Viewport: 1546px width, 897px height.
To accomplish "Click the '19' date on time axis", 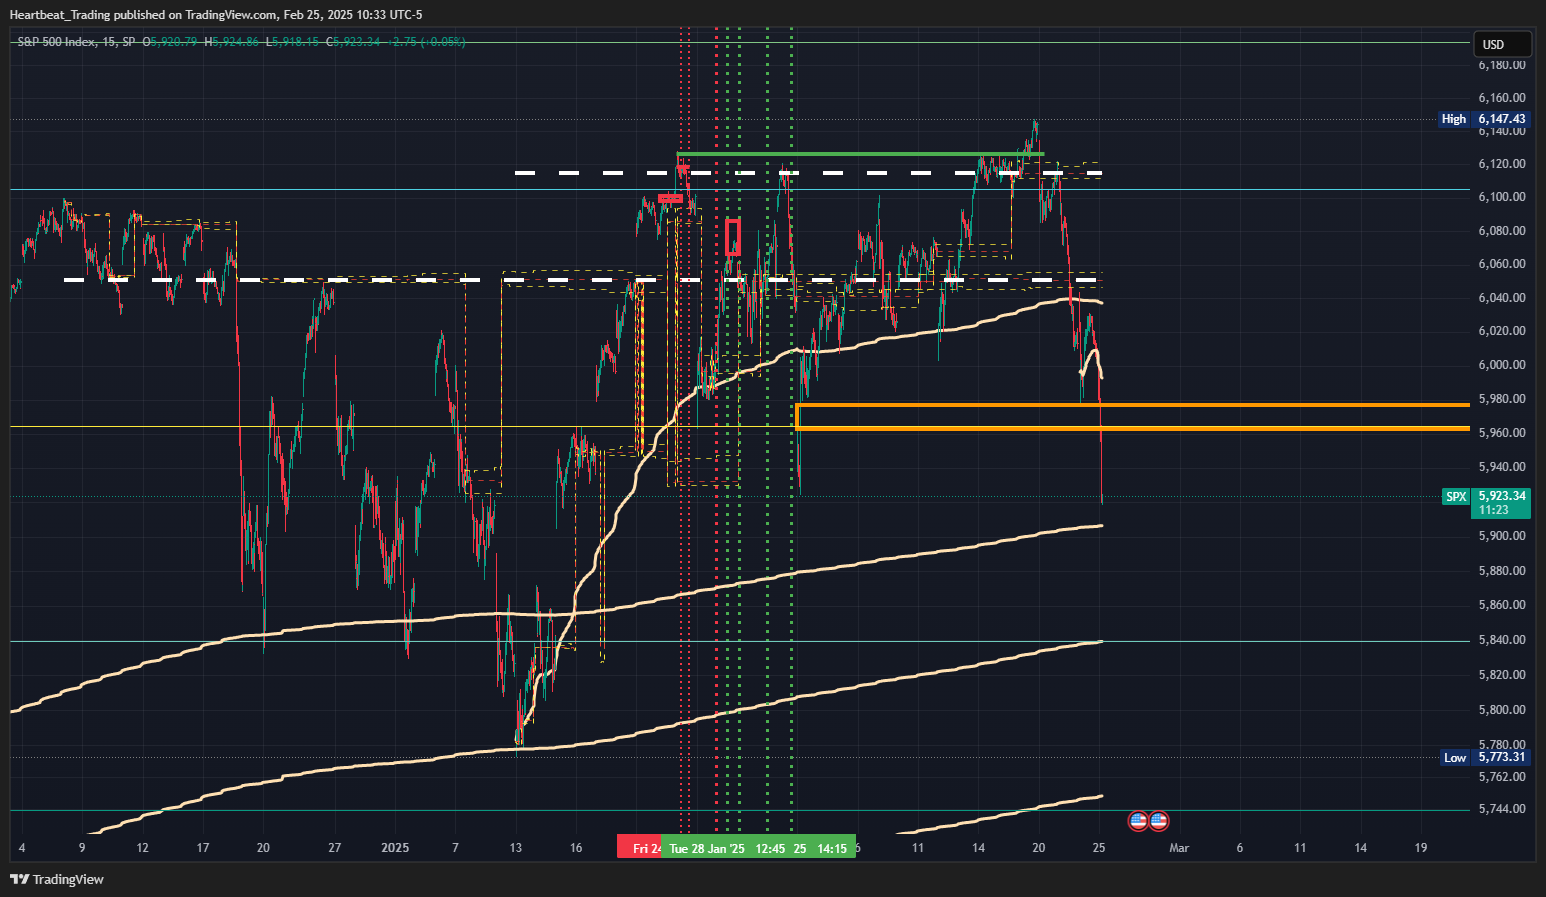I will tap(1421, 848).
